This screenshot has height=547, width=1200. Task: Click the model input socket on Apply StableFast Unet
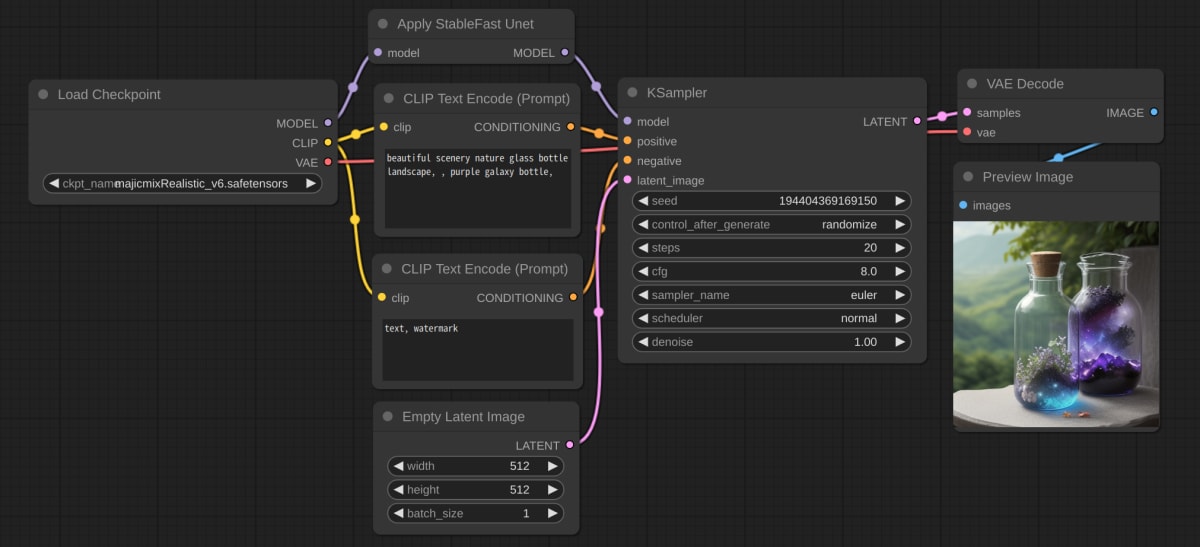pos(378,52)
